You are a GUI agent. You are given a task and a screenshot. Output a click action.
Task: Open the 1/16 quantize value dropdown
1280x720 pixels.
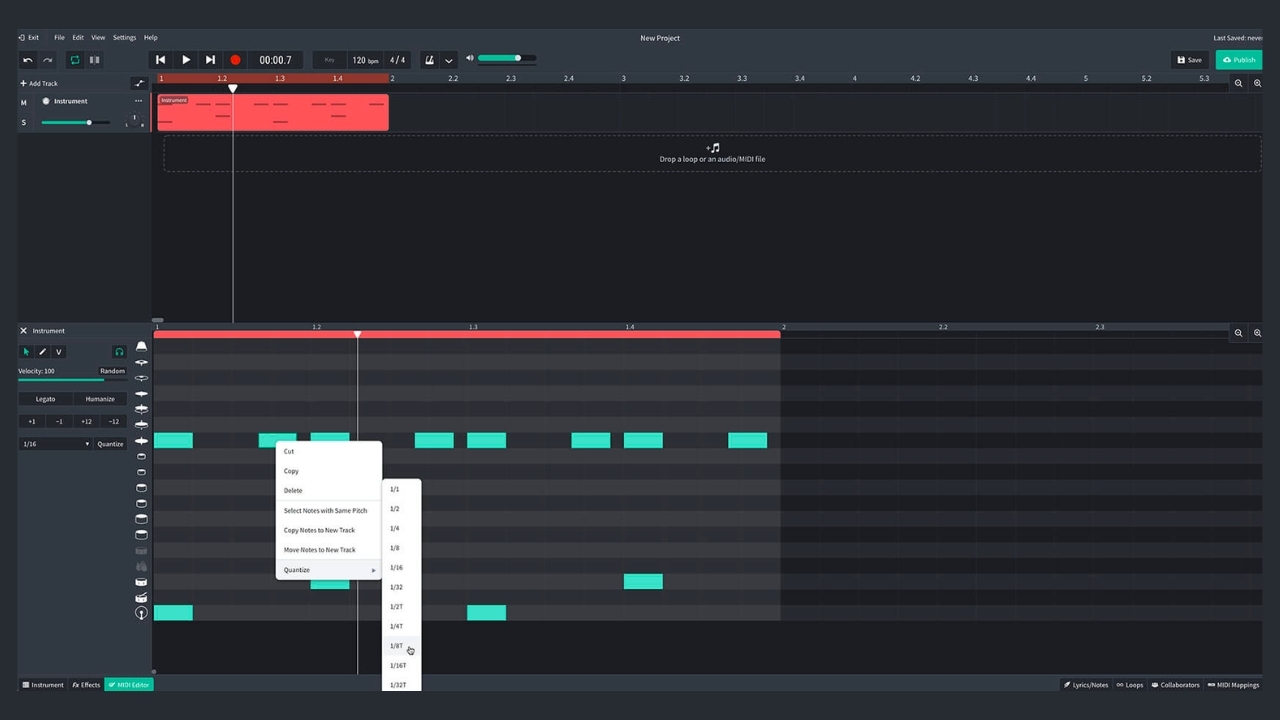click(x=56, y=444)
